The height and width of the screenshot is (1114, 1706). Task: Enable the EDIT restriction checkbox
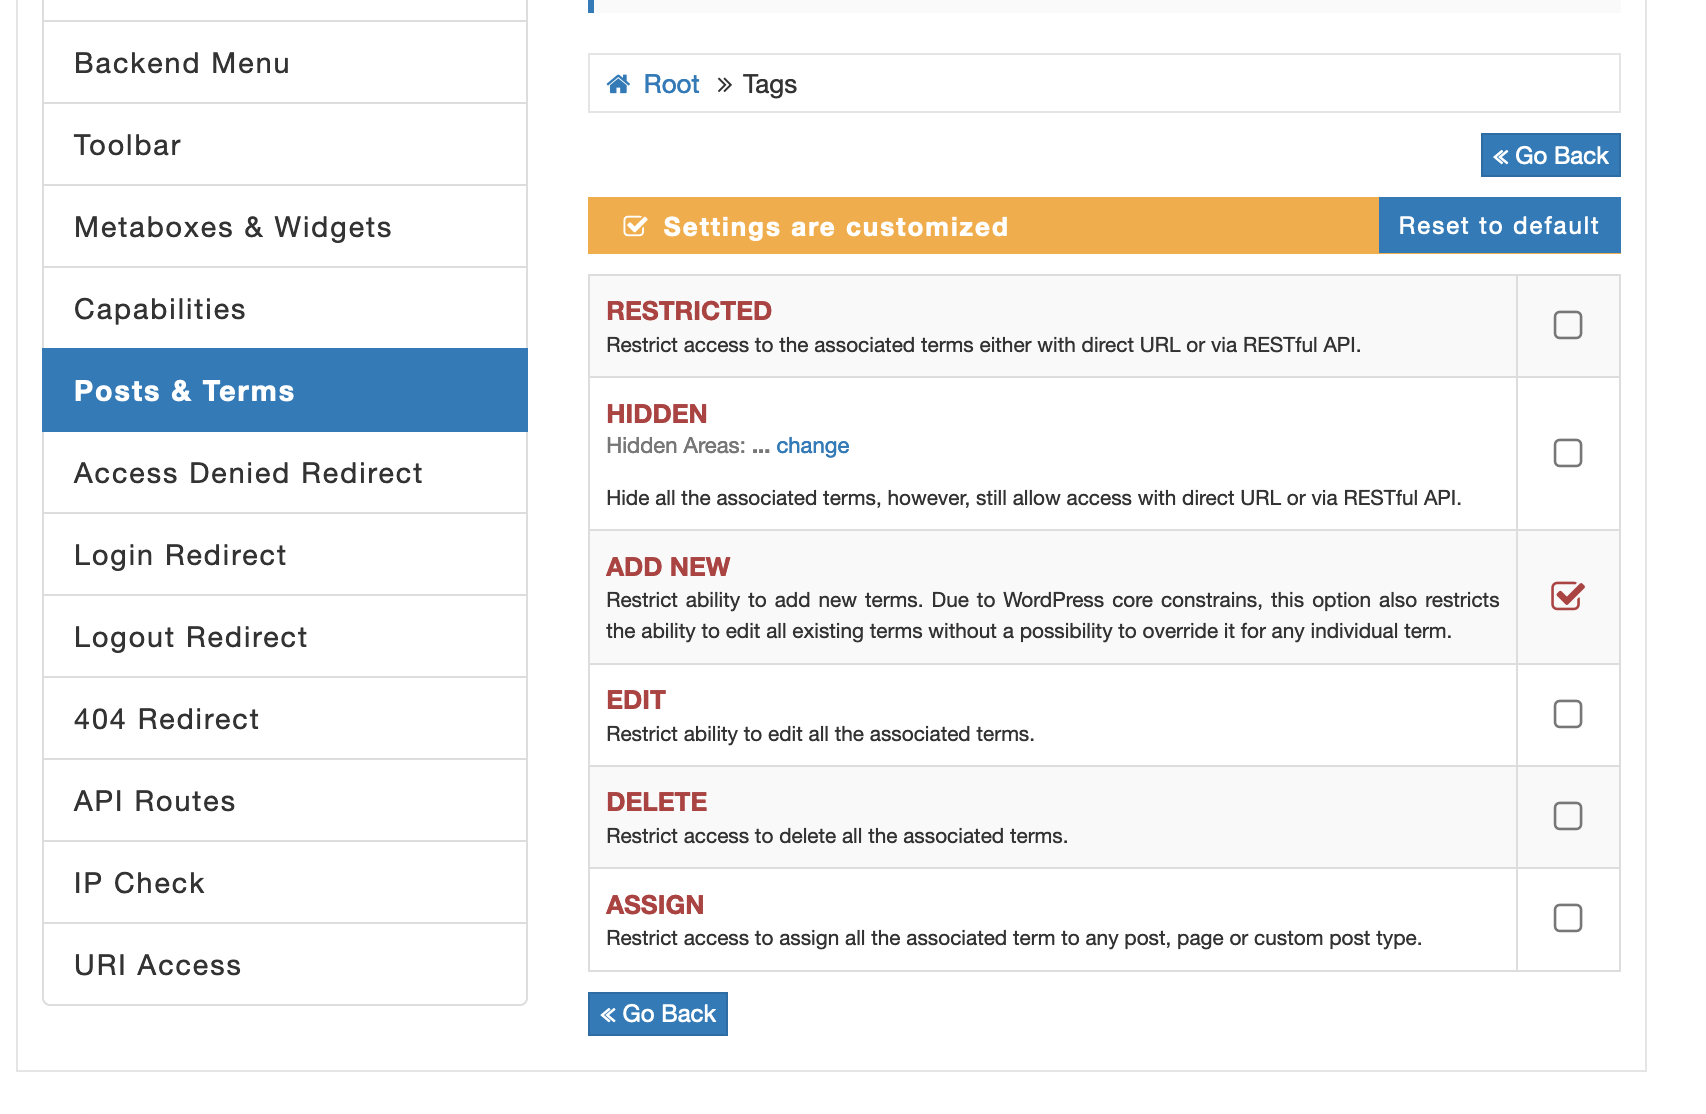coord(1568,715)
